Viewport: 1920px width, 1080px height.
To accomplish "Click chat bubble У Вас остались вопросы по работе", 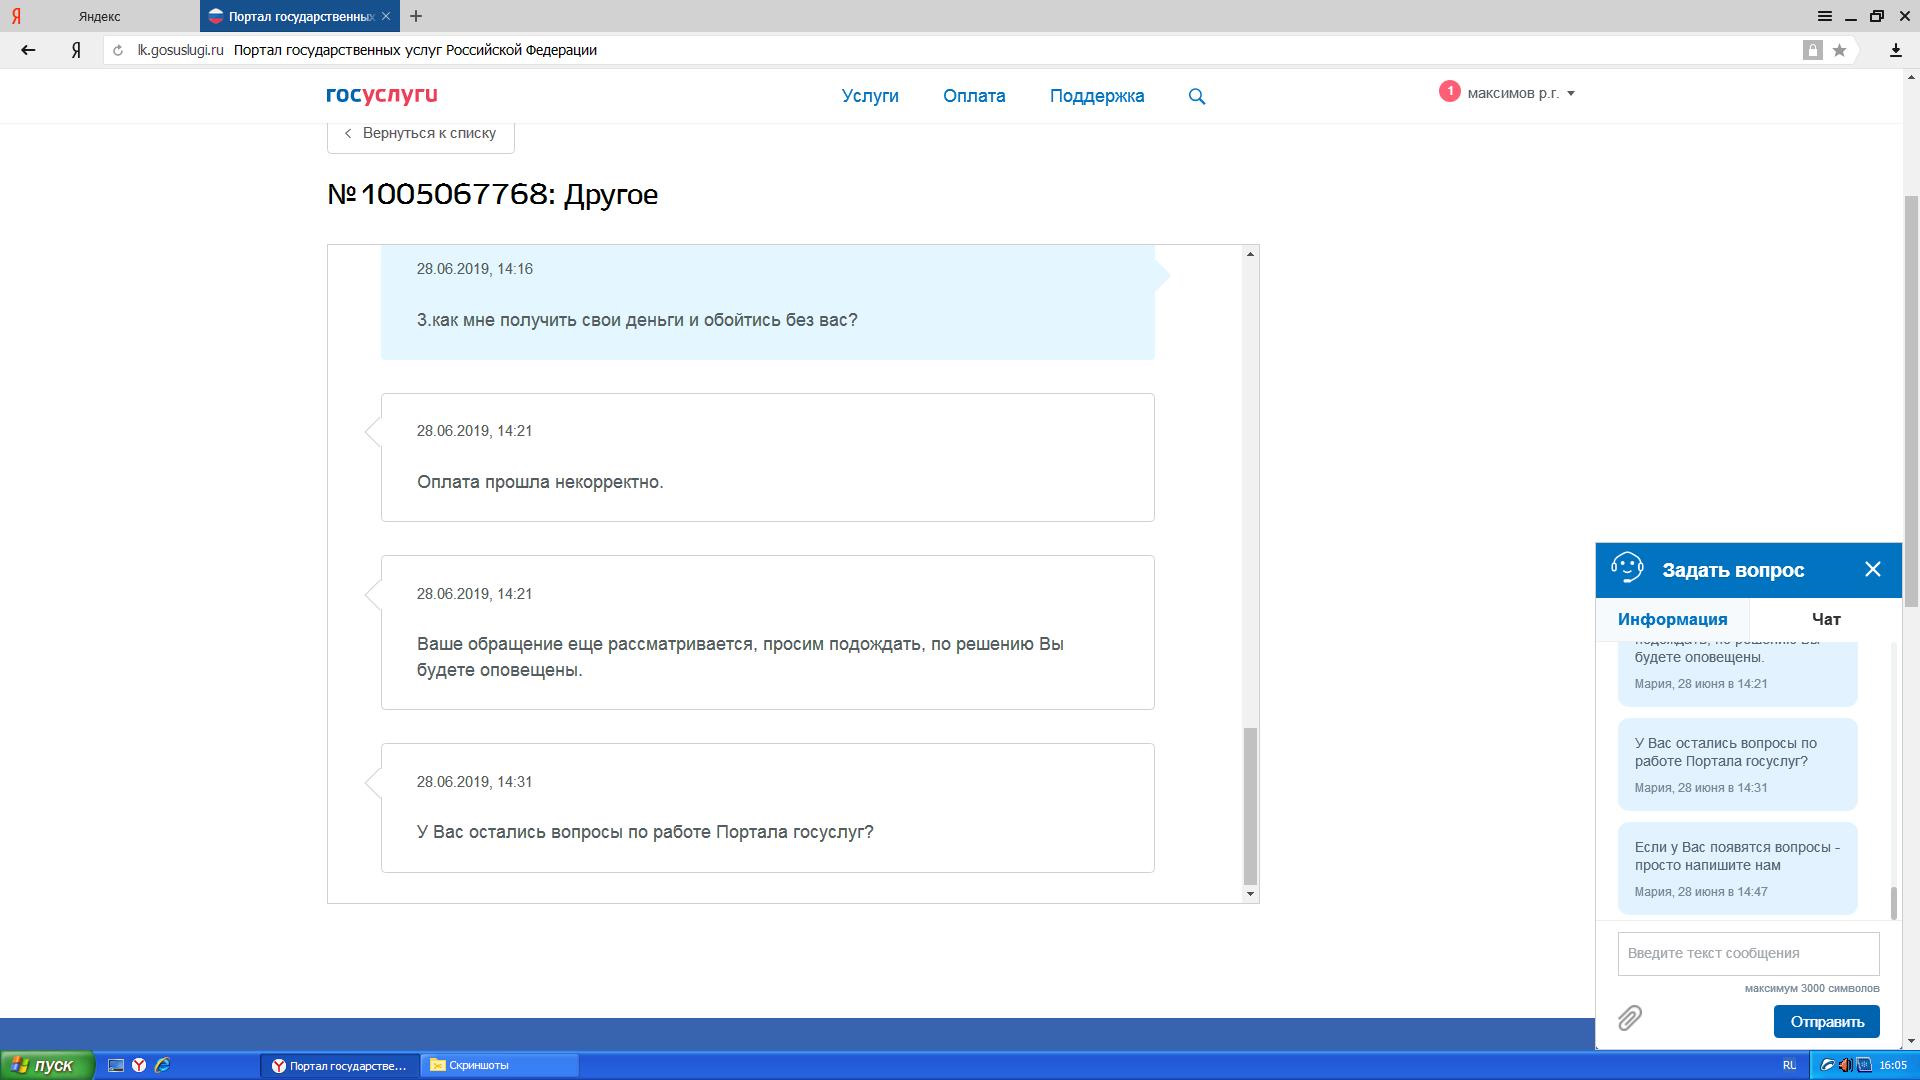I will click(x=1737, y=764).
